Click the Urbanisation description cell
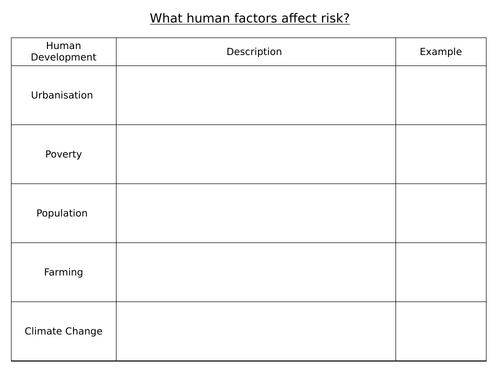This screenshot has height=375, width=500. [x=256, y=95]
